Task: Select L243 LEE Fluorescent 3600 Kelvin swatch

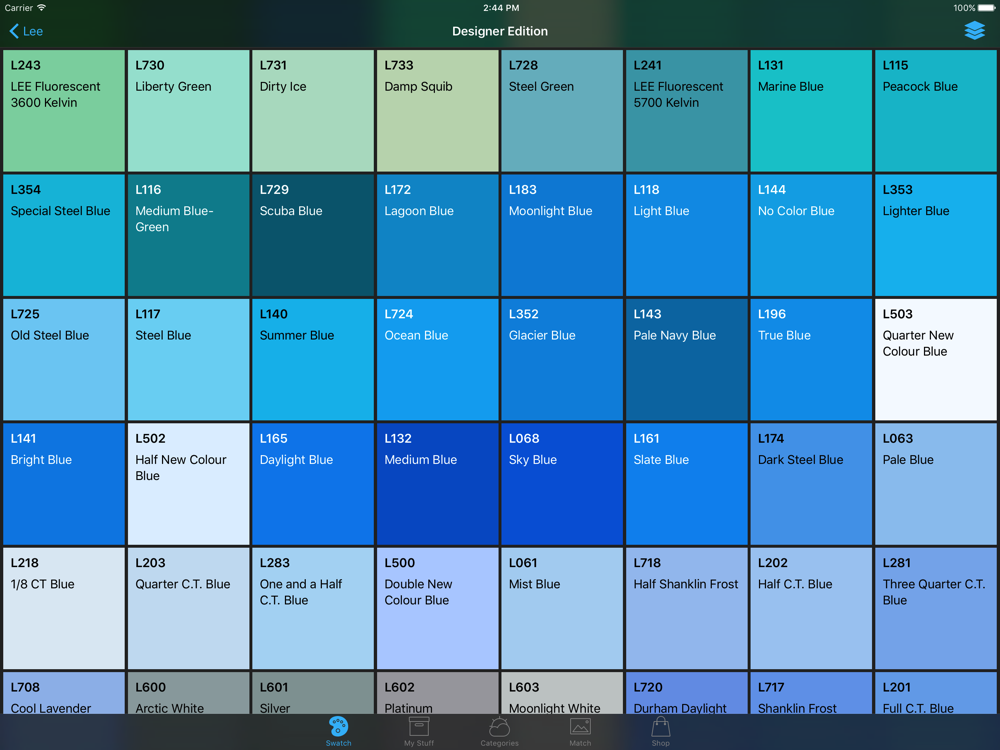Action: click(64, 110)
